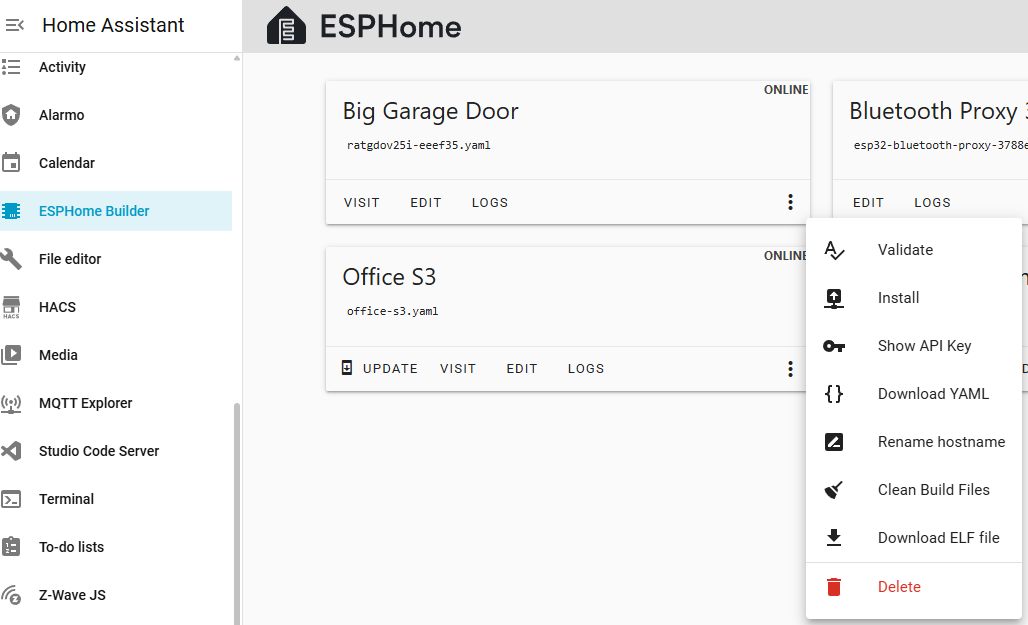Image resolution: width=1028 pixels, height=625 pixels.
Task: Open Calendar in the sidebar
Action: (116, 163)
